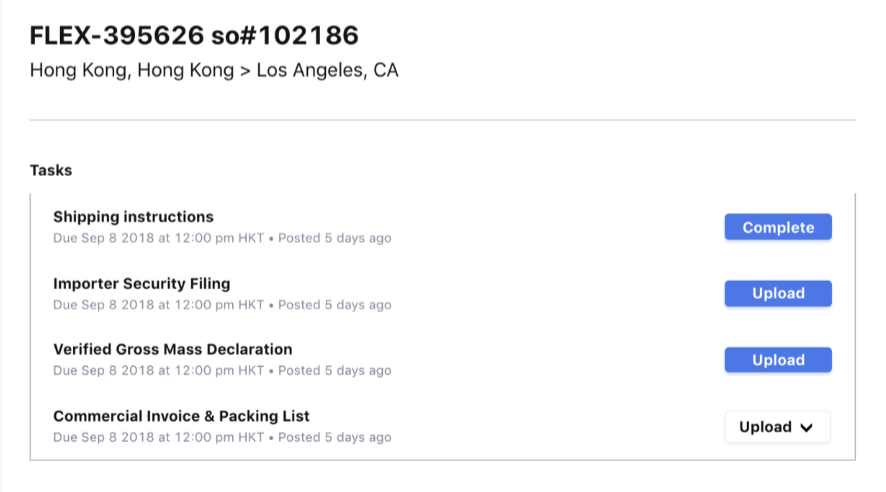
Task: Click the due date under Importer Security Filing
Action: (x=158, y=305)
